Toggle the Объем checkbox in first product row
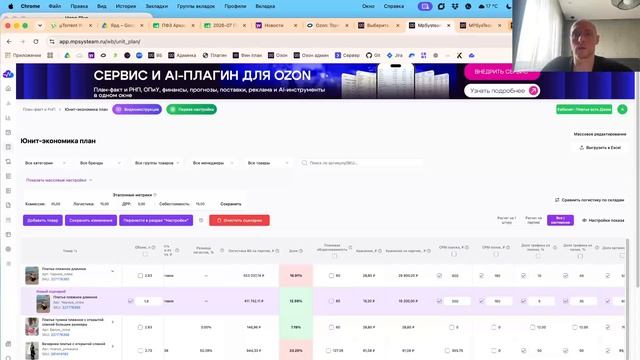Image resolution: width=640 pixels, height=360 pixels. click(x=140, y=276)
